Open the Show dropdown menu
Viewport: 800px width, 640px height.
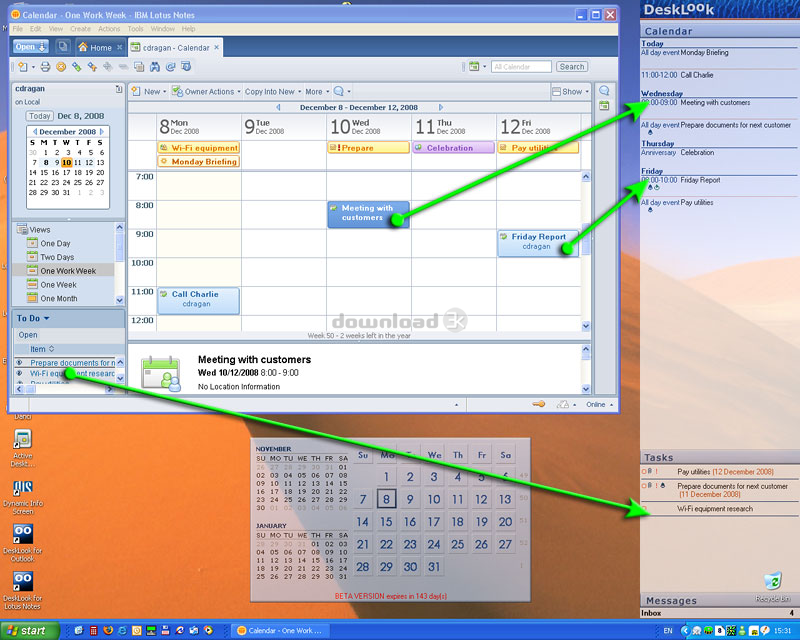[570, 92]
